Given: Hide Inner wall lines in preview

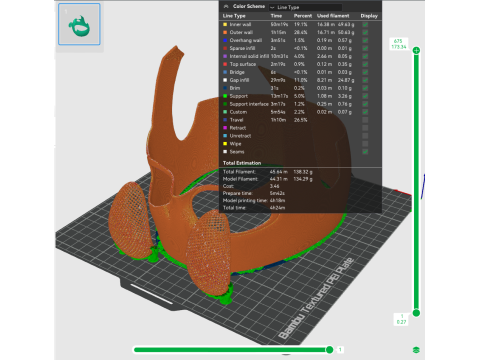Looking at the screenshot, I should 365,24.
